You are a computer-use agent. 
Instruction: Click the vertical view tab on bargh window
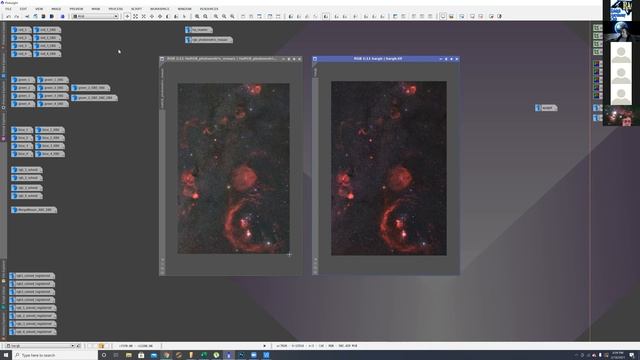315,72
